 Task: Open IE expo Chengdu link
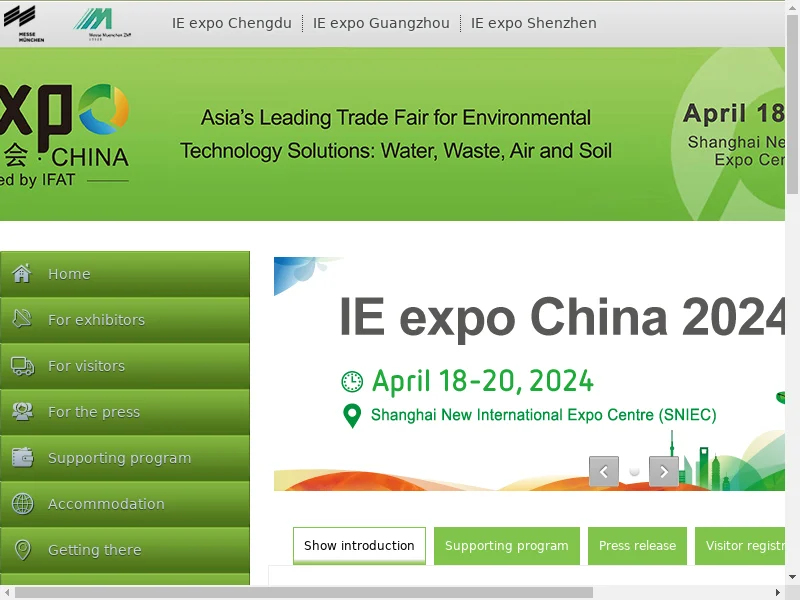232,23
